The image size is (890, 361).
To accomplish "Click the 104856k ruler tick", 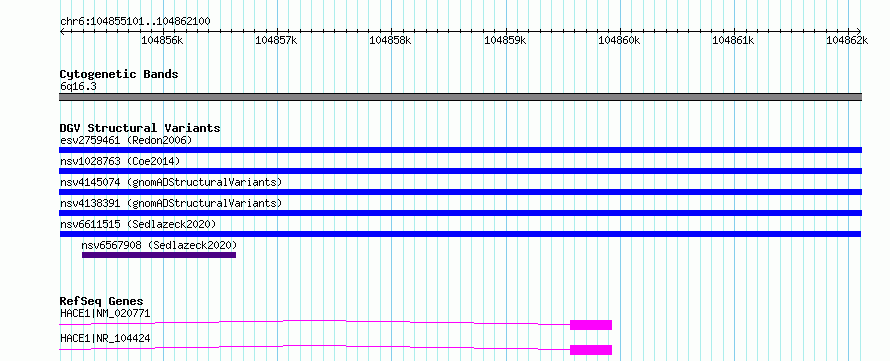I will coord(162,40).
